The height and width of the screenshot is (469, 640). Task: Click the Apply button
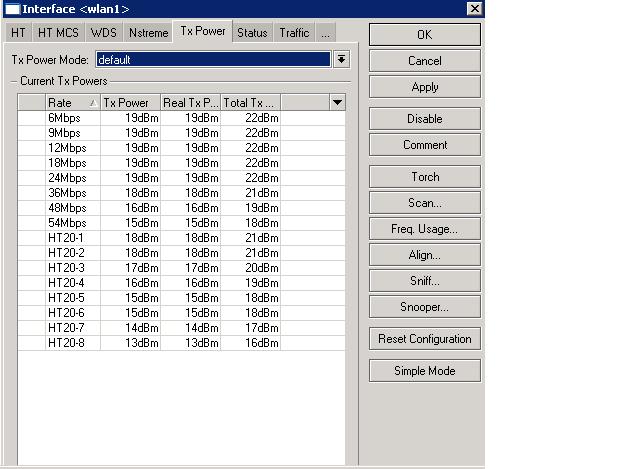(x=424, y=87)
